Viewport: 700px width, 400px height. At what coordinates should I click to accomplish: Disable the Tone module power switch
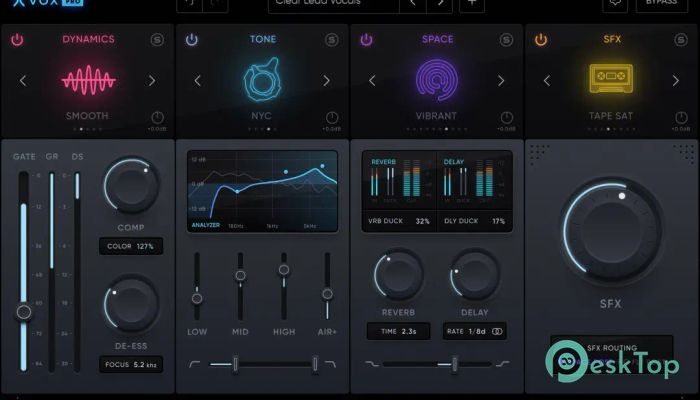[191, 40]
